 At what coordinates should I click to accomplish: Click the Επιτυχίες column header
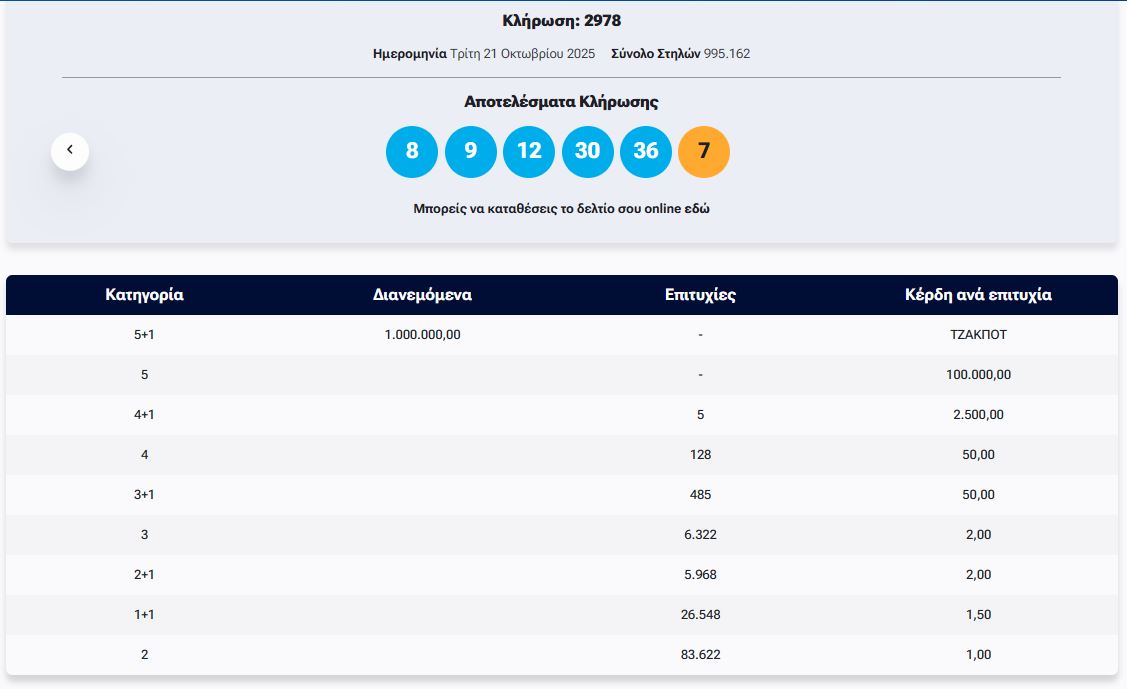point(700,295)
